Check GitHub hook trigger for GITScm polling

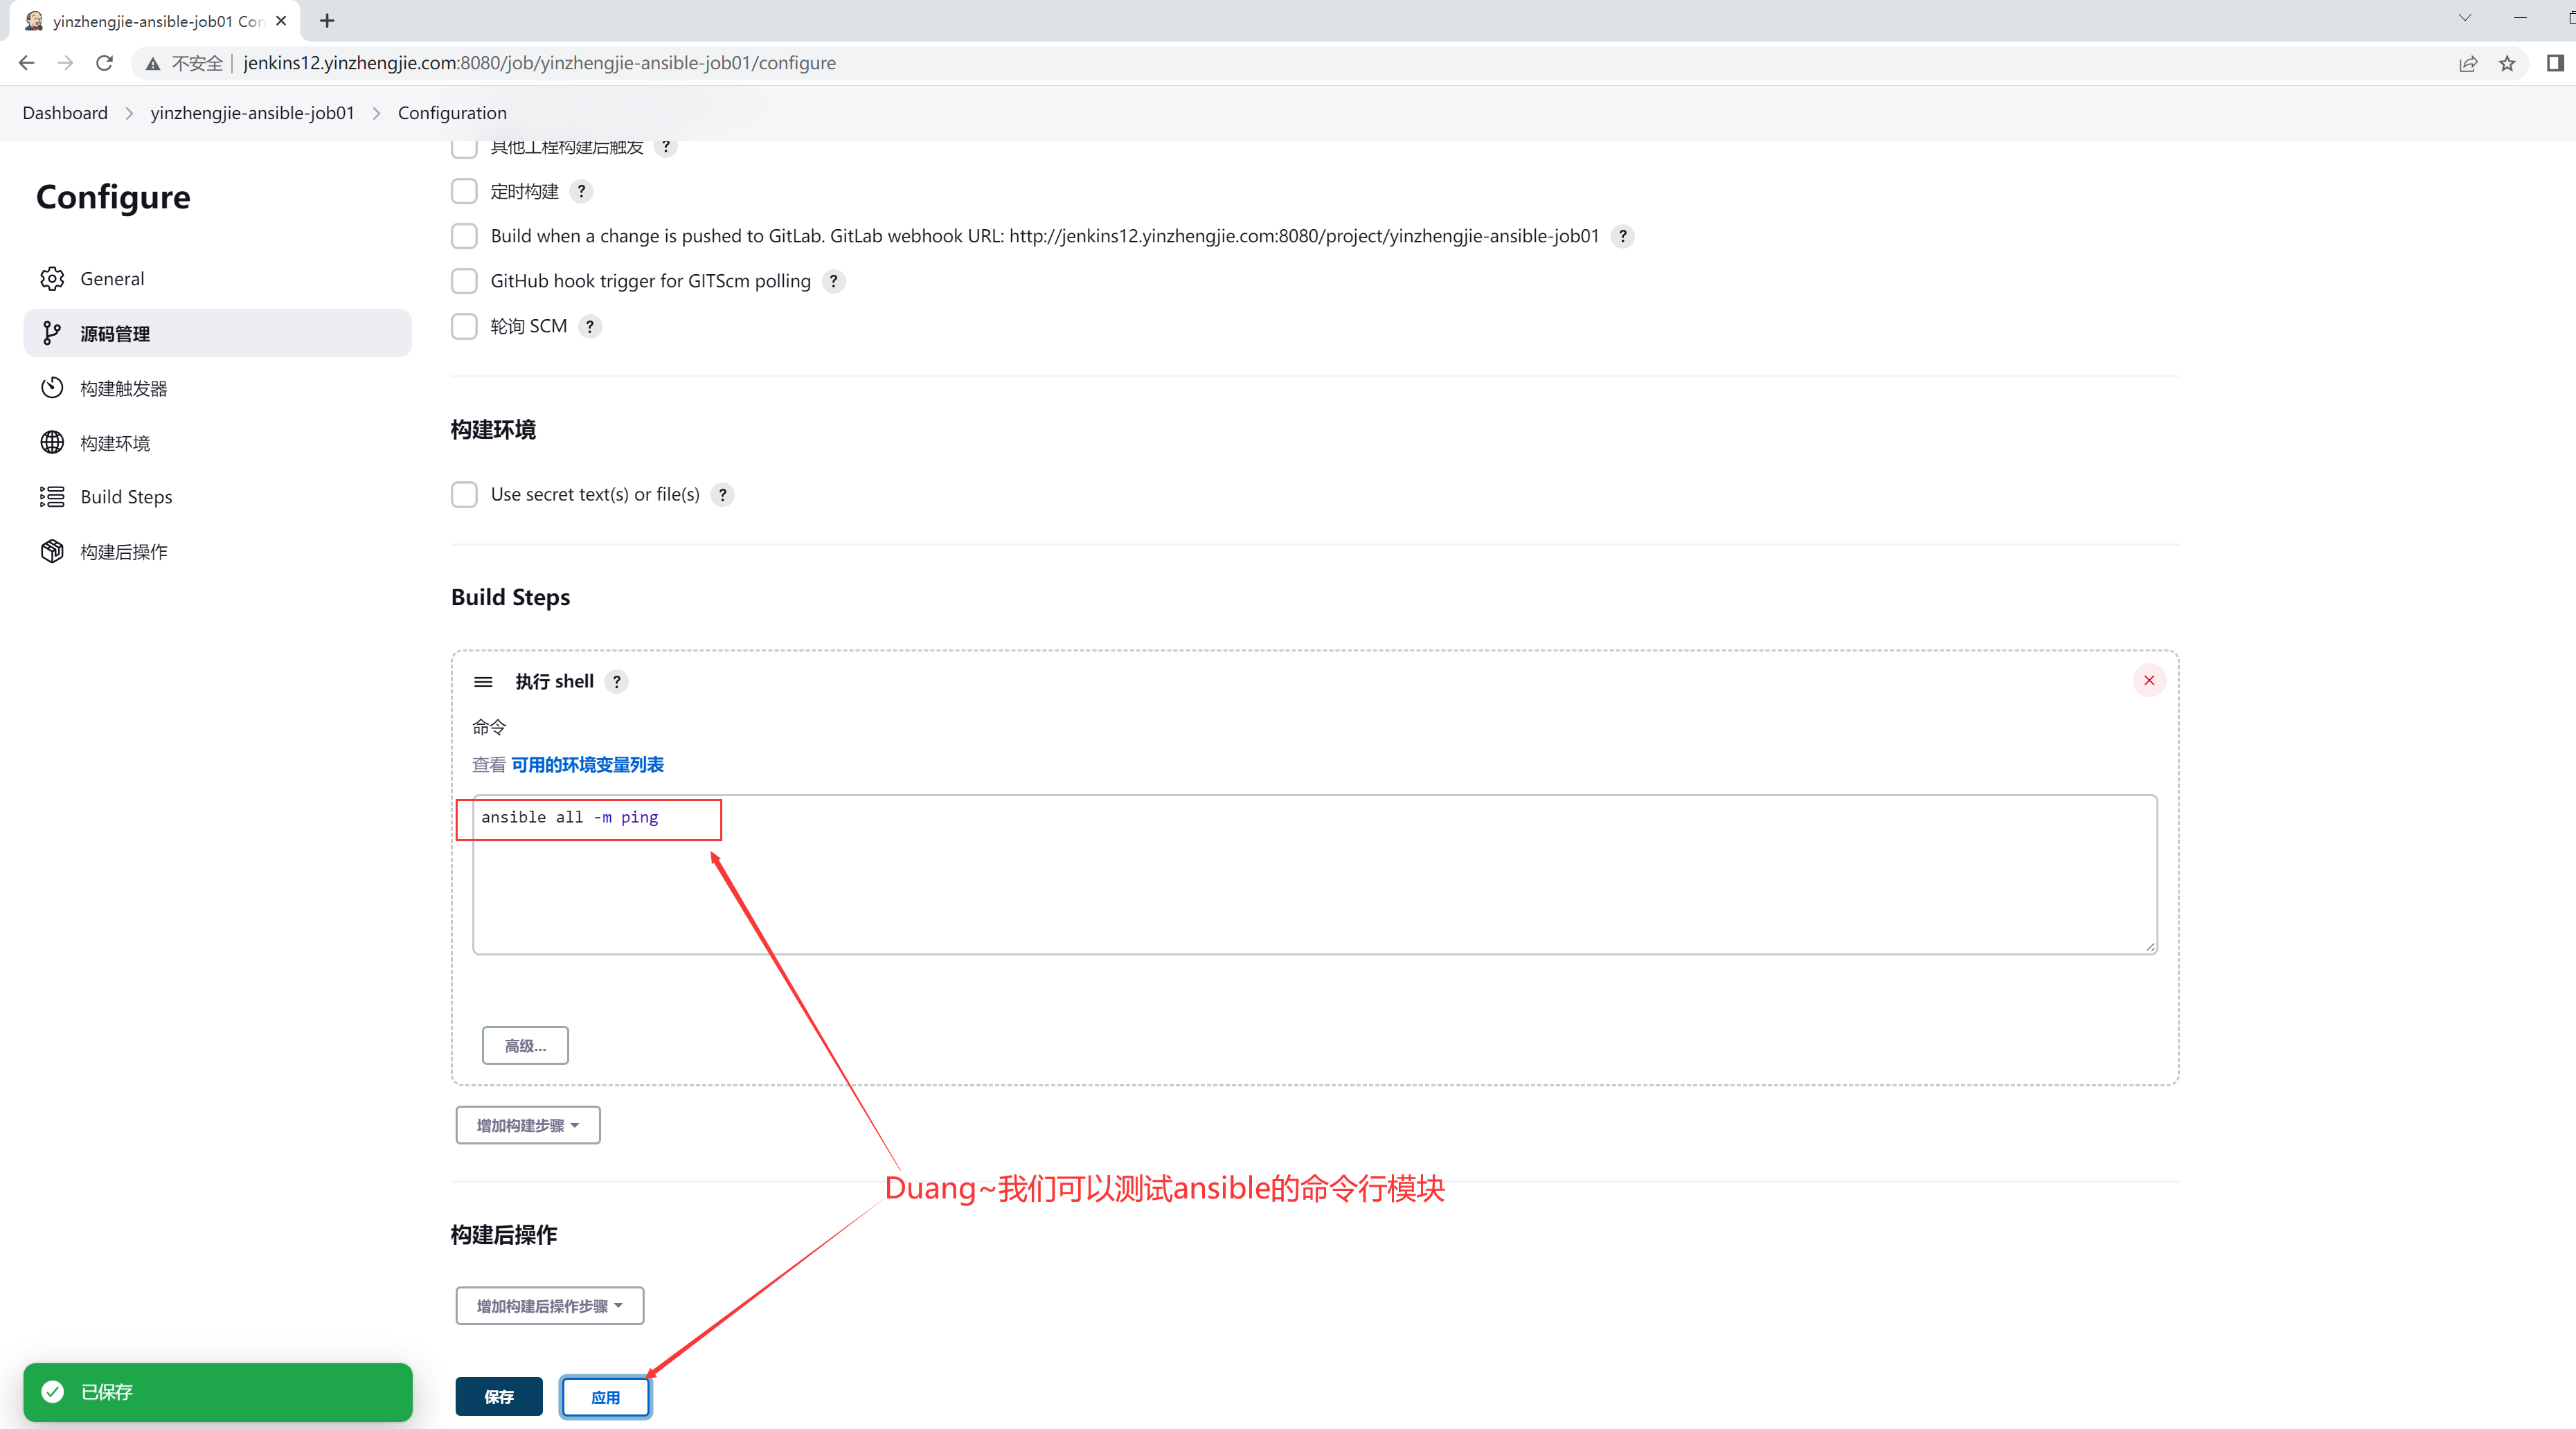click(464, 281)
